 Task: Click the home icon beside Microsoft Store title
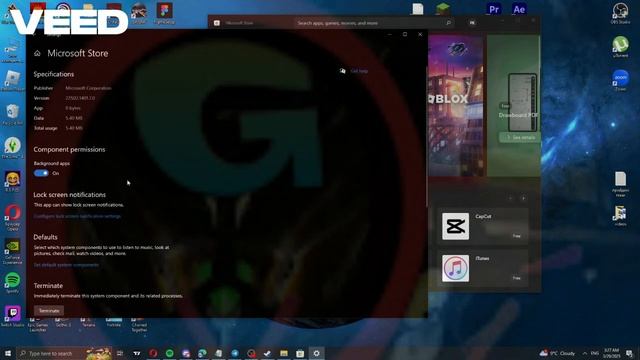(x=37, y=53)
